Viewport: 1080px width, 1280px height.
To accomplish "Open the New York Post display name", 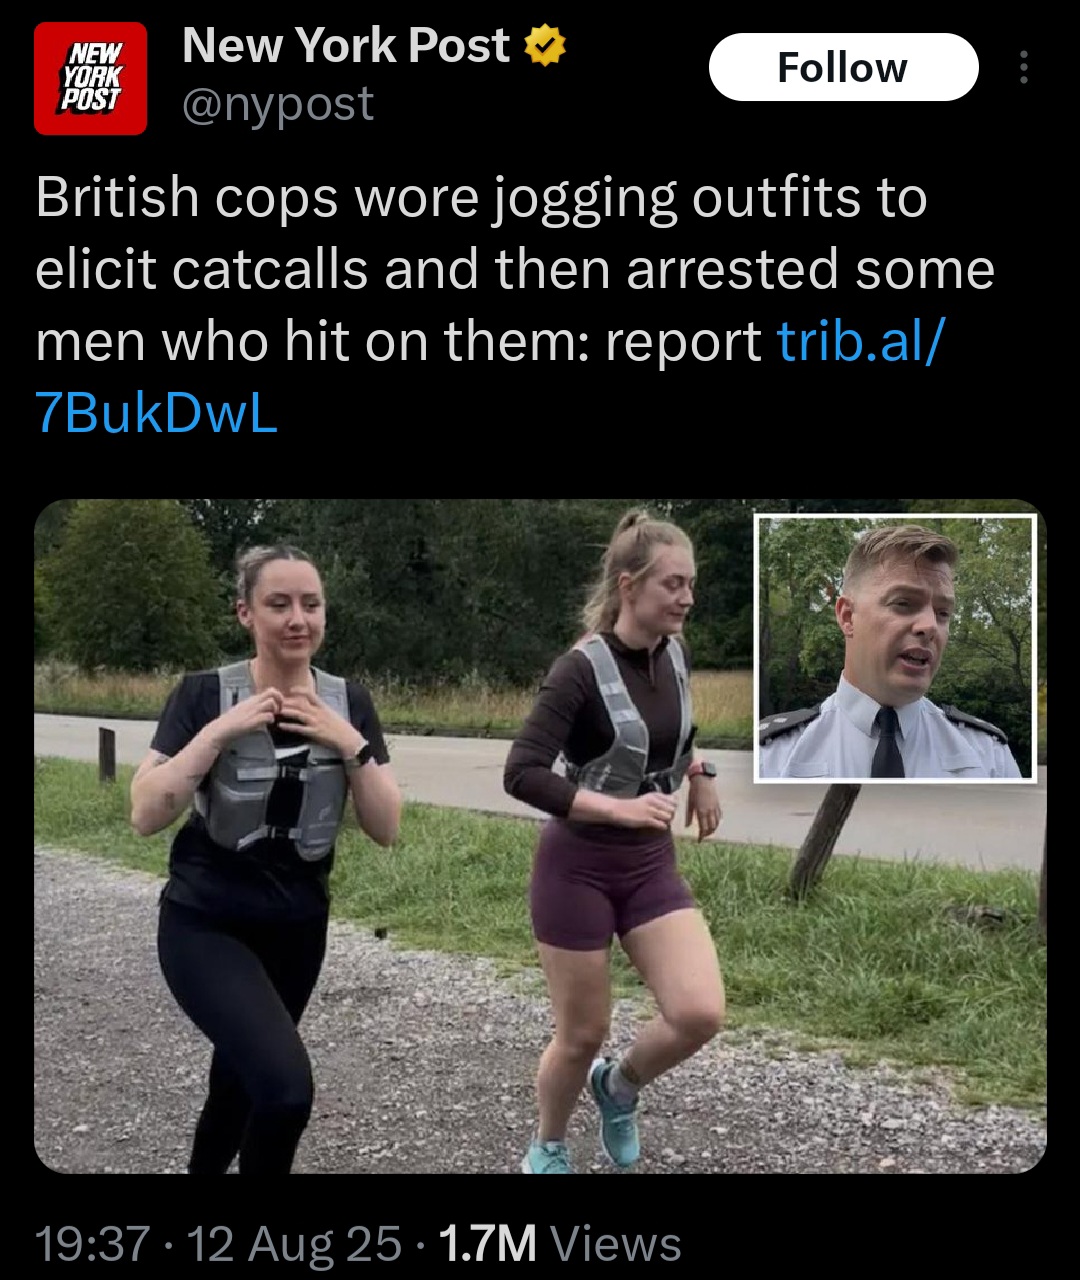I will [x=346, y=46].
